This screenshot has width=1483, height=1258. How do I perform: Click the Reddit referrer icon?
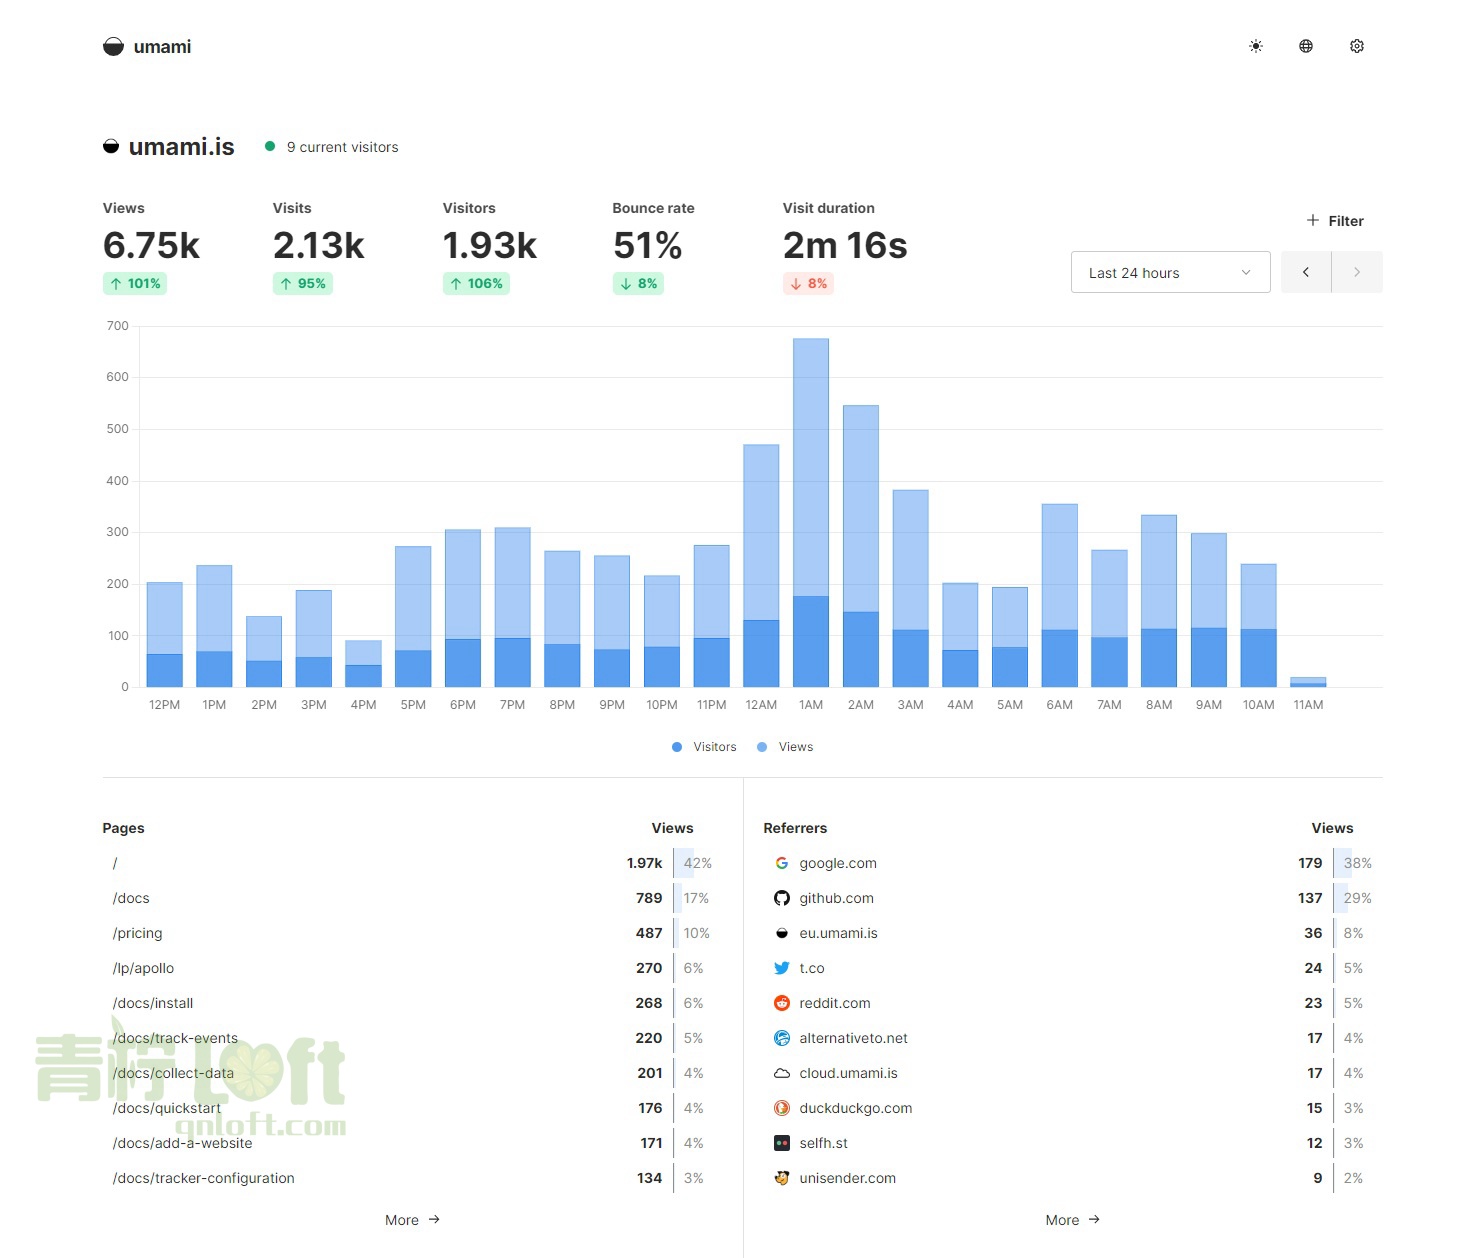tap(782, 1003)
